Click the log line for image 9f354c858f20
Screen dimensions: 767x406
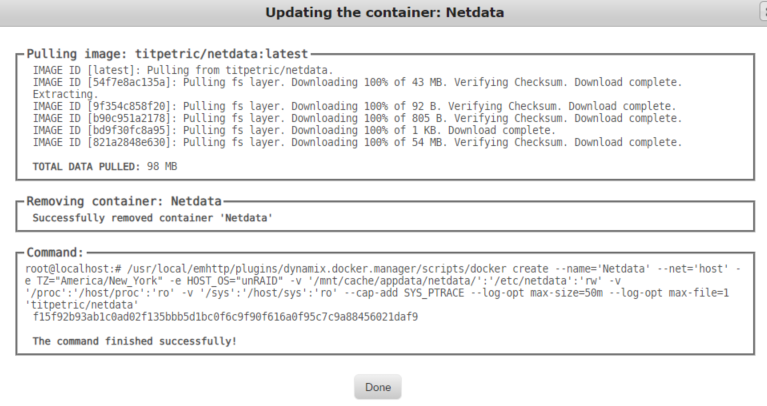(354, 106)
